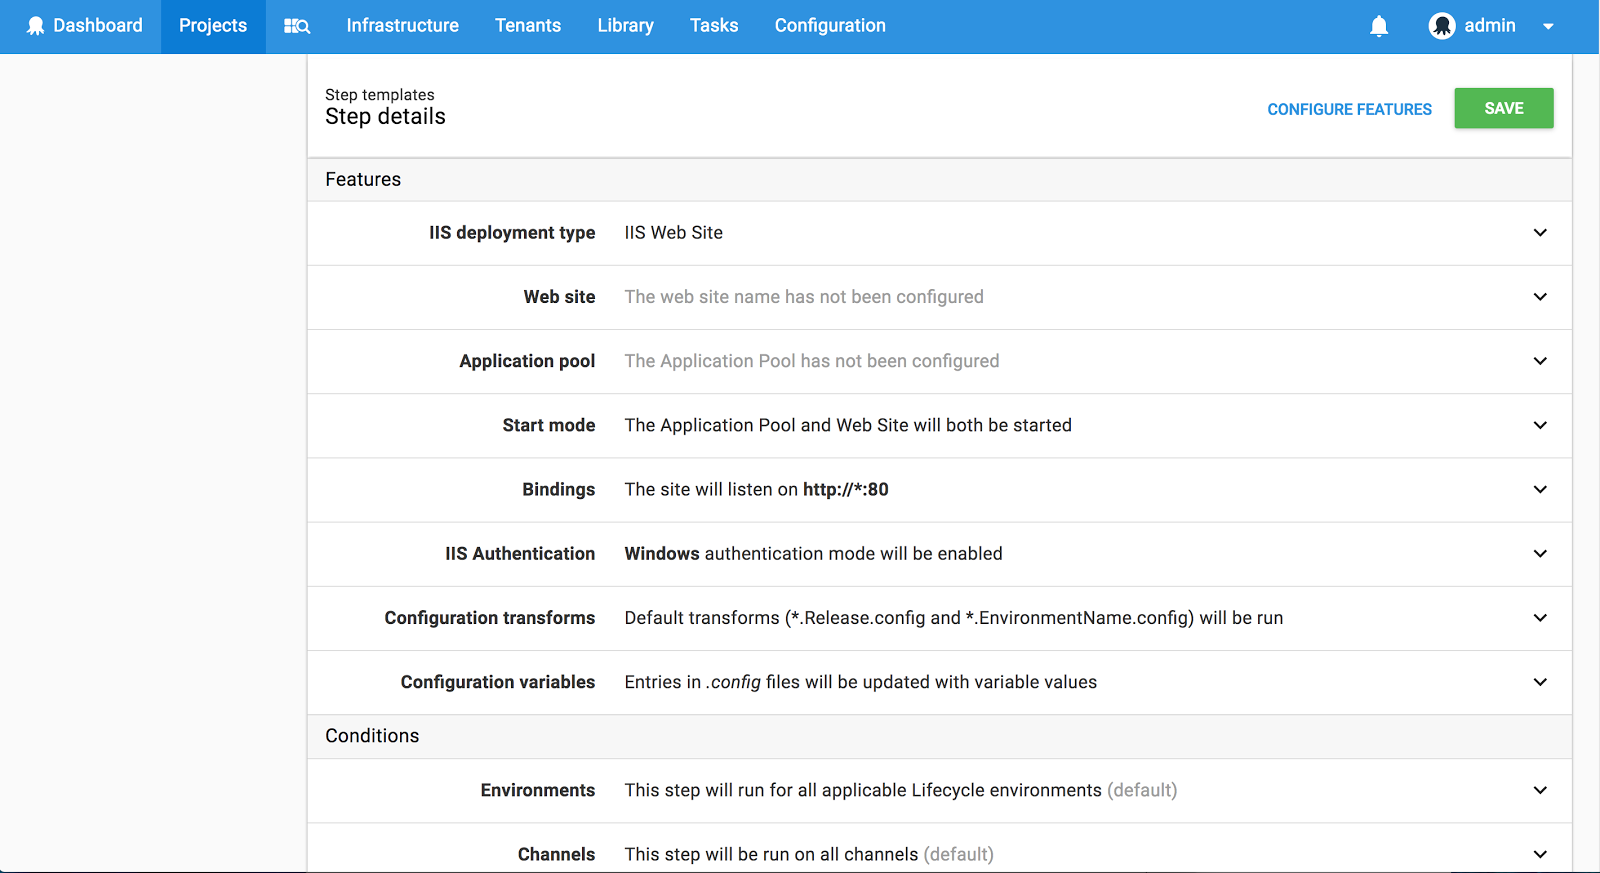Click the IIS Authentication label
The width and height of the screenshot is (1600, 873).
point(520,554)
